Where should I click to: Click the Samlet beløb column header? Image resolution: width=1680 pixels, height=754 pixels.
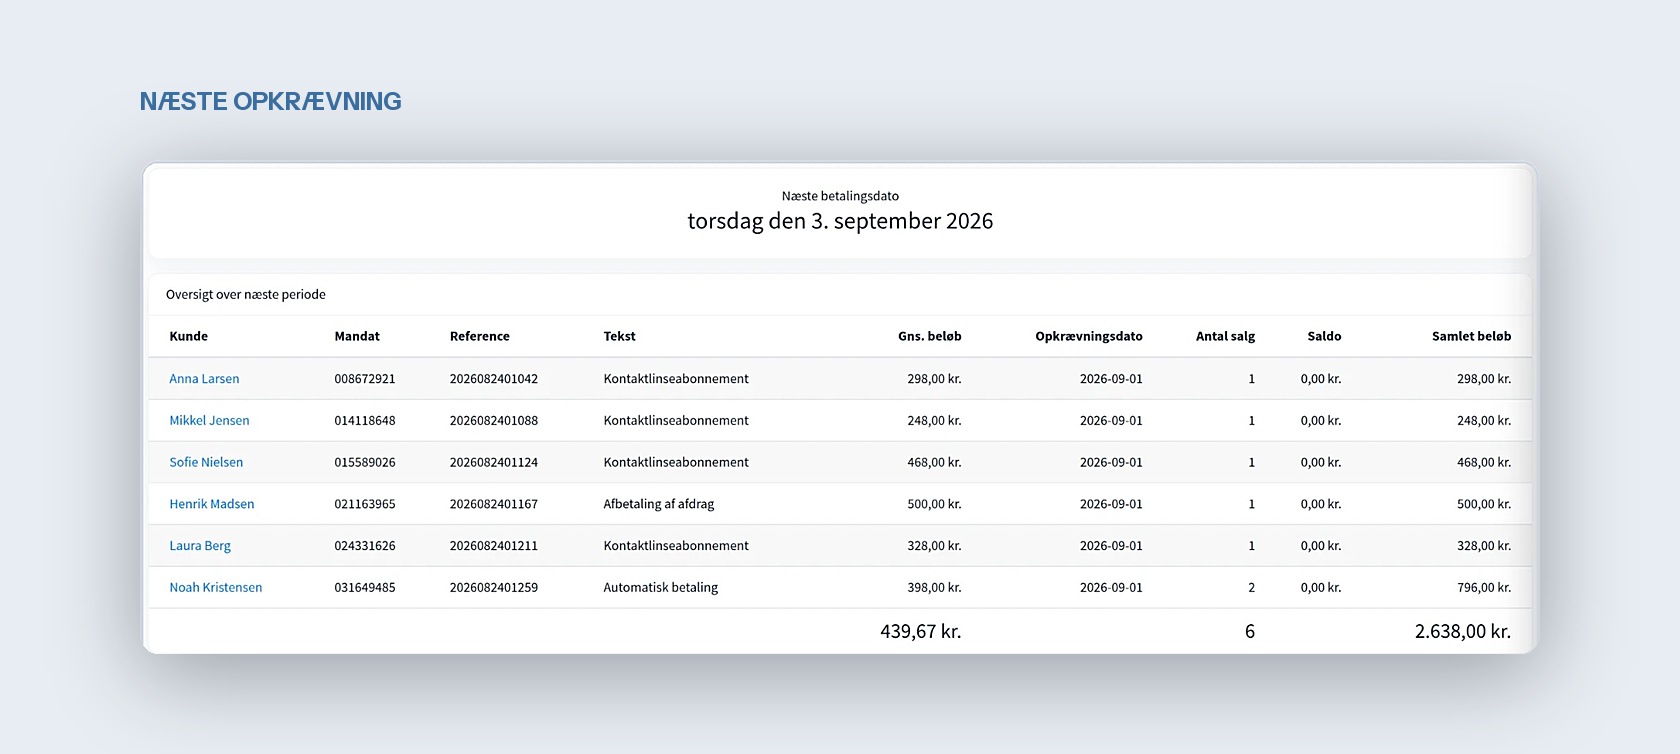[1471, 336]
